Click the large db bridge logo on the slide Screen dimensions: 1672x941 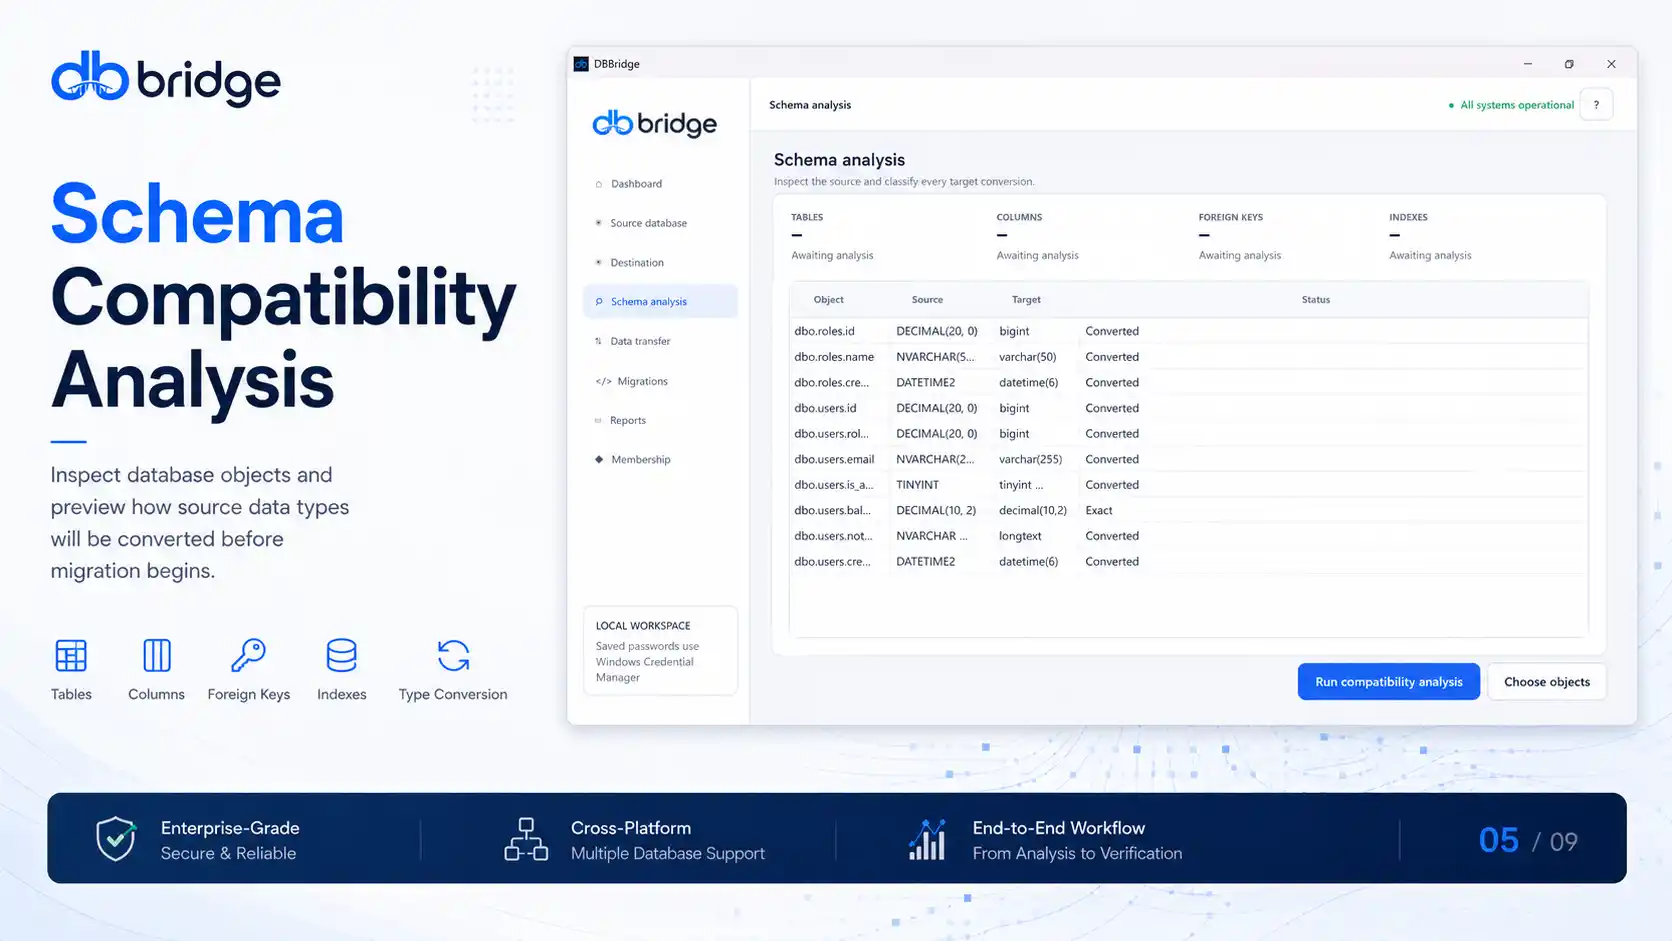pyautogui.click(x=166, y=79)
